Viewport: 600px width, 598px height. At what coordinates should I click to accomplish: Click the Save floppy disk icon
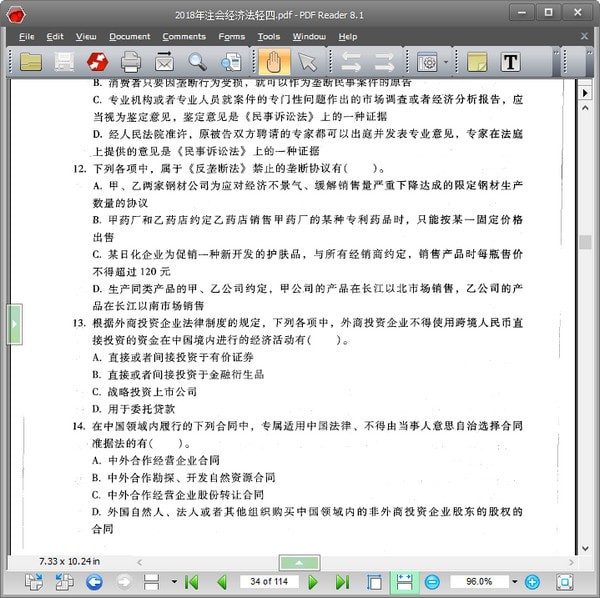(x=64, y=62)
